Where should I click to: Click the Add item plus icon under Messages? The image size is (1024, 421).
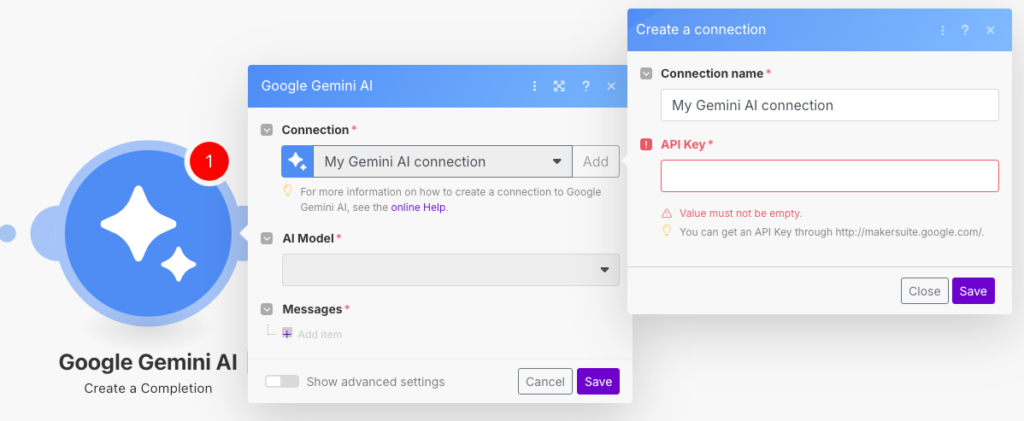[x=287, y=334]
